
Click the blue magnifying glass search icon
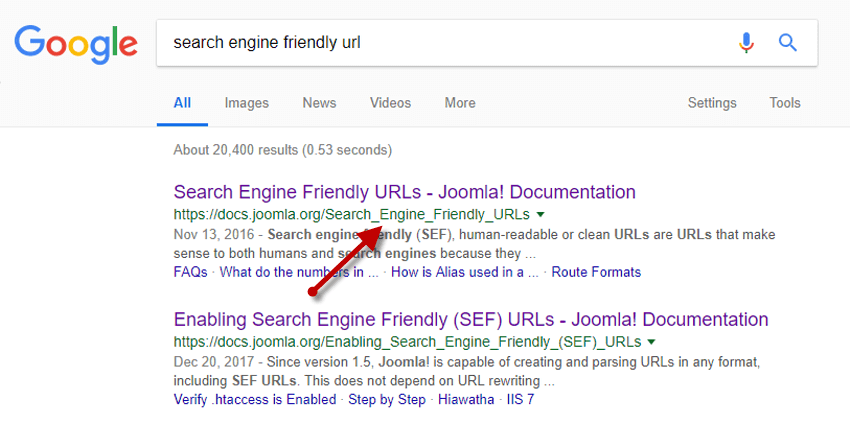click(x=788, y=43)
